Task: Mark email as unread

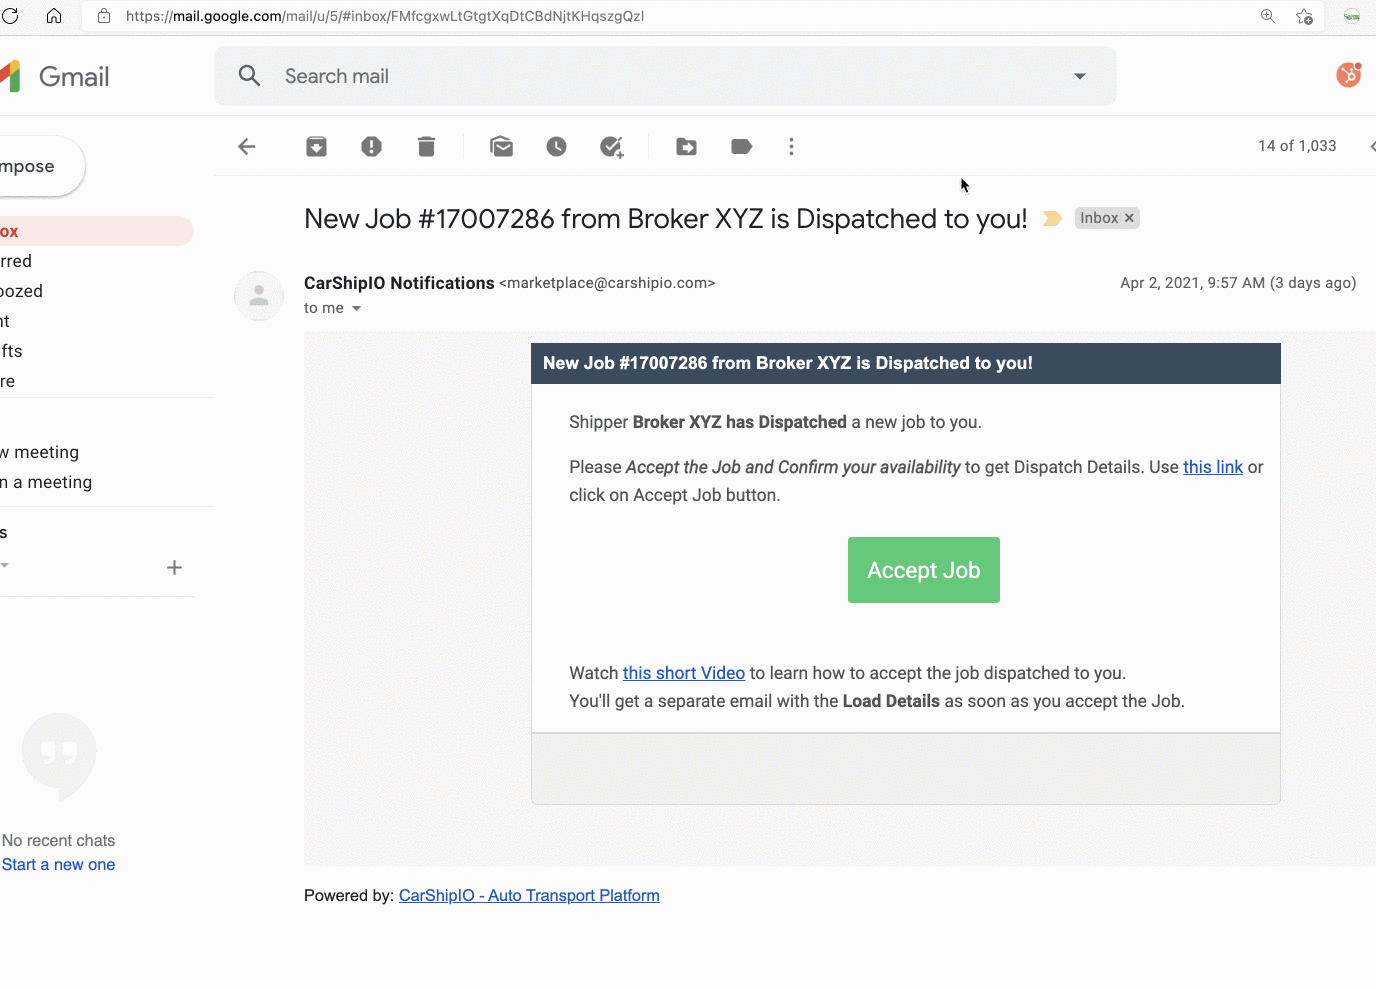Action: click(502, 147)
